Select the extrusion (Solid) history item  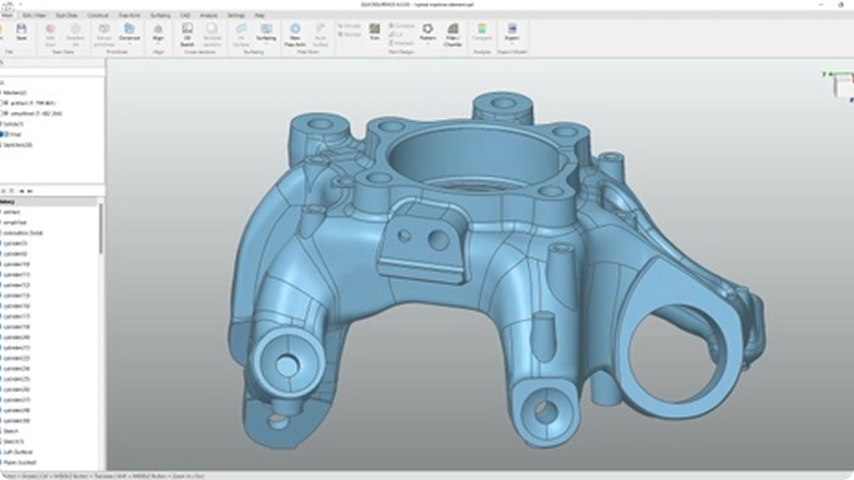tap(24, 233)
